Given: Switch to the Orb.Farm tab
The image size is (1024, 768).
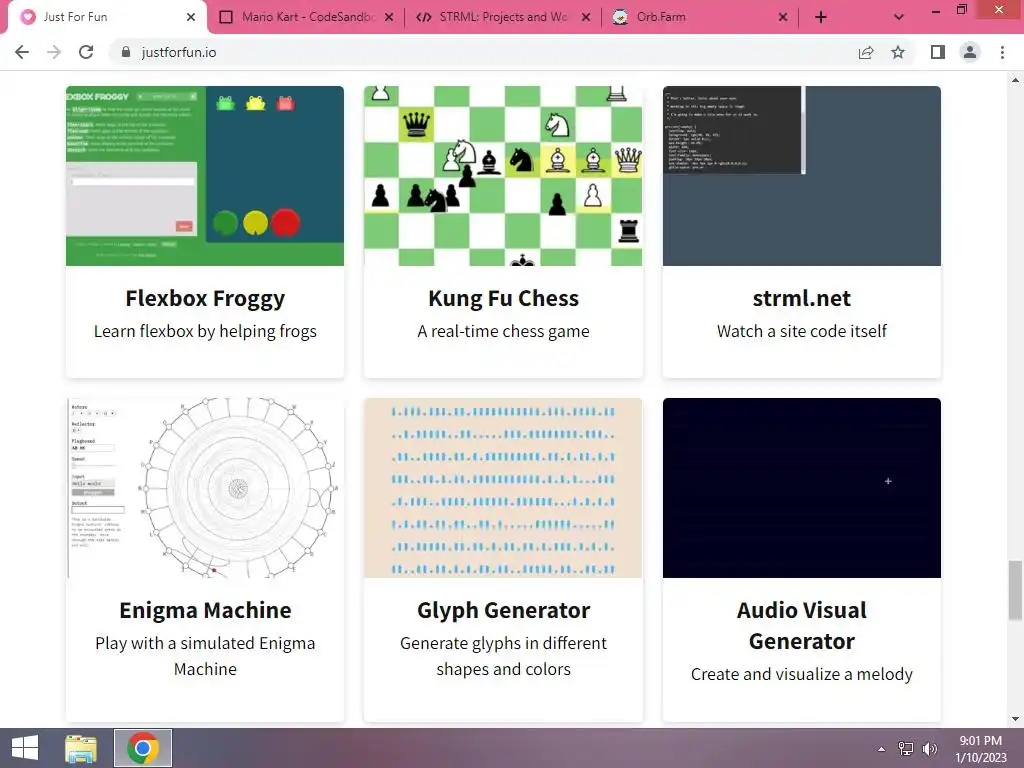Looking at the screenshot, I should point(699,17).
